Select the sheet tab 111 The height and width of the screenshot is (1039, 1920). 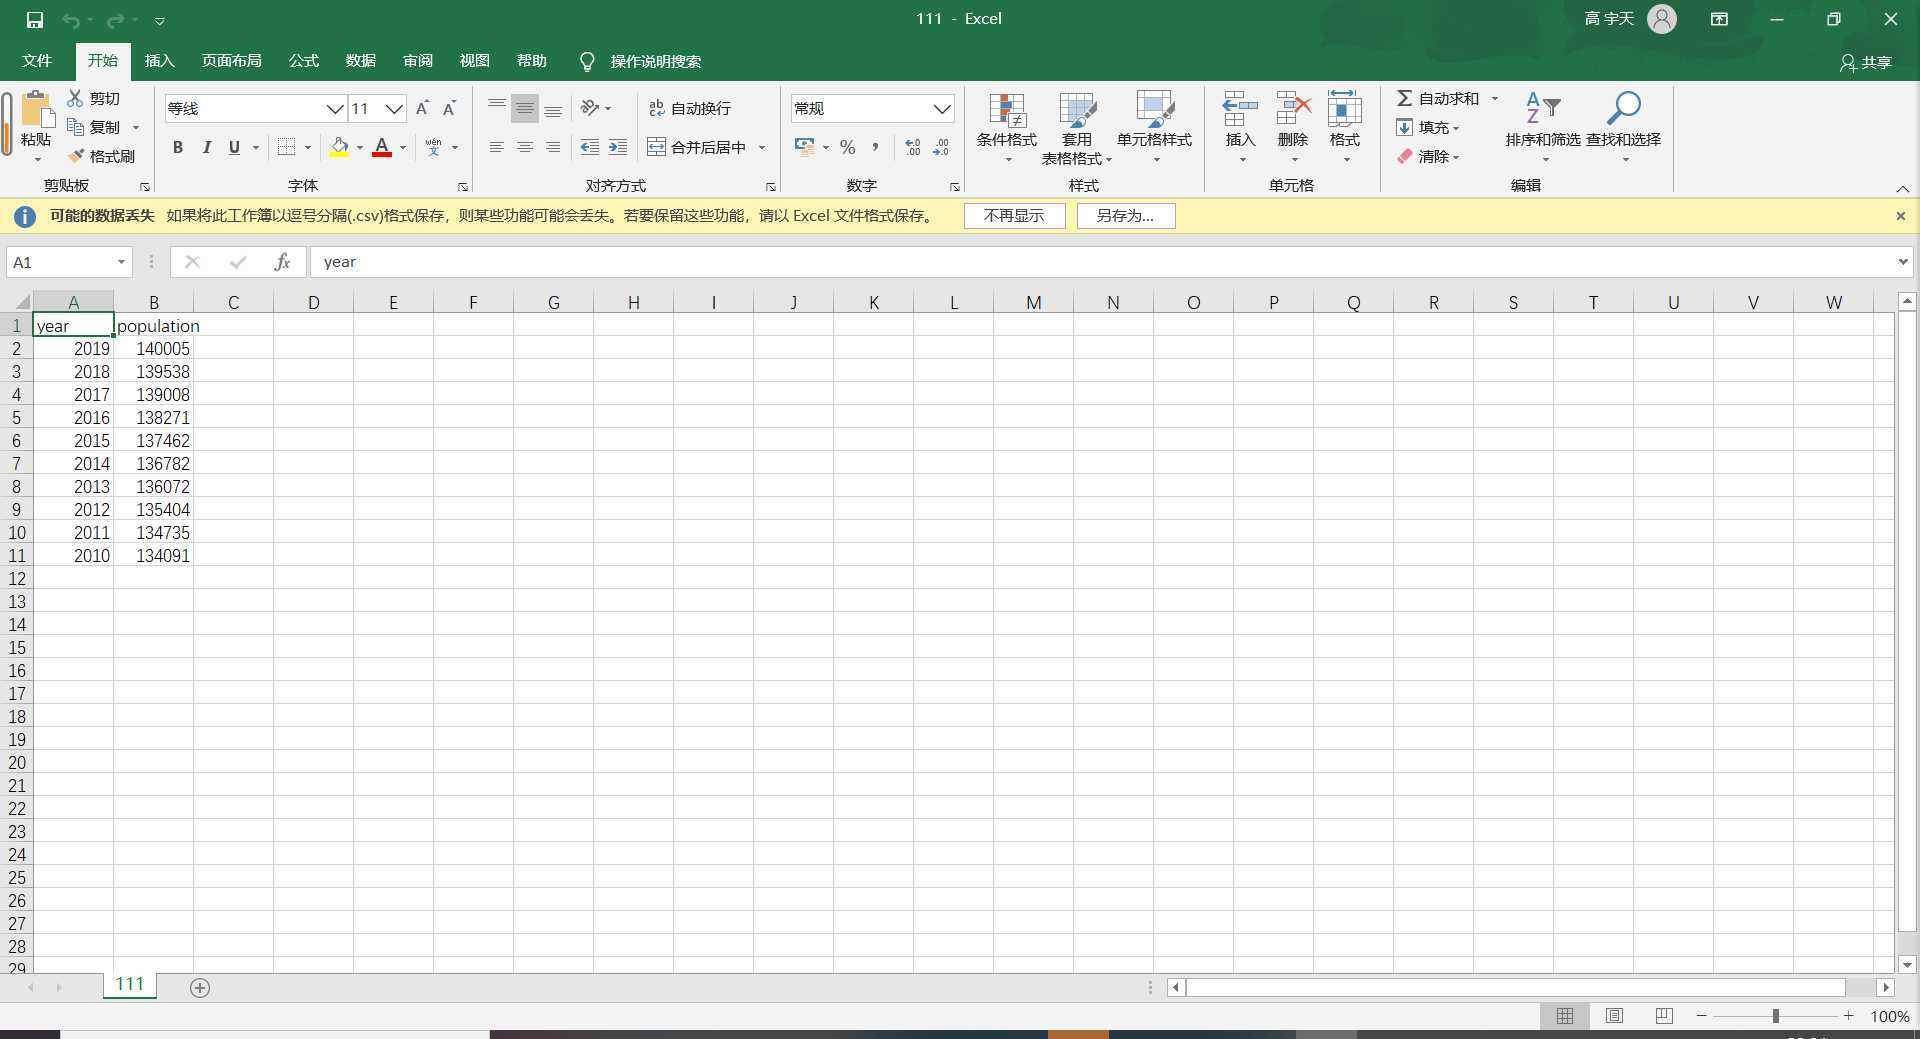click(130, 984)
